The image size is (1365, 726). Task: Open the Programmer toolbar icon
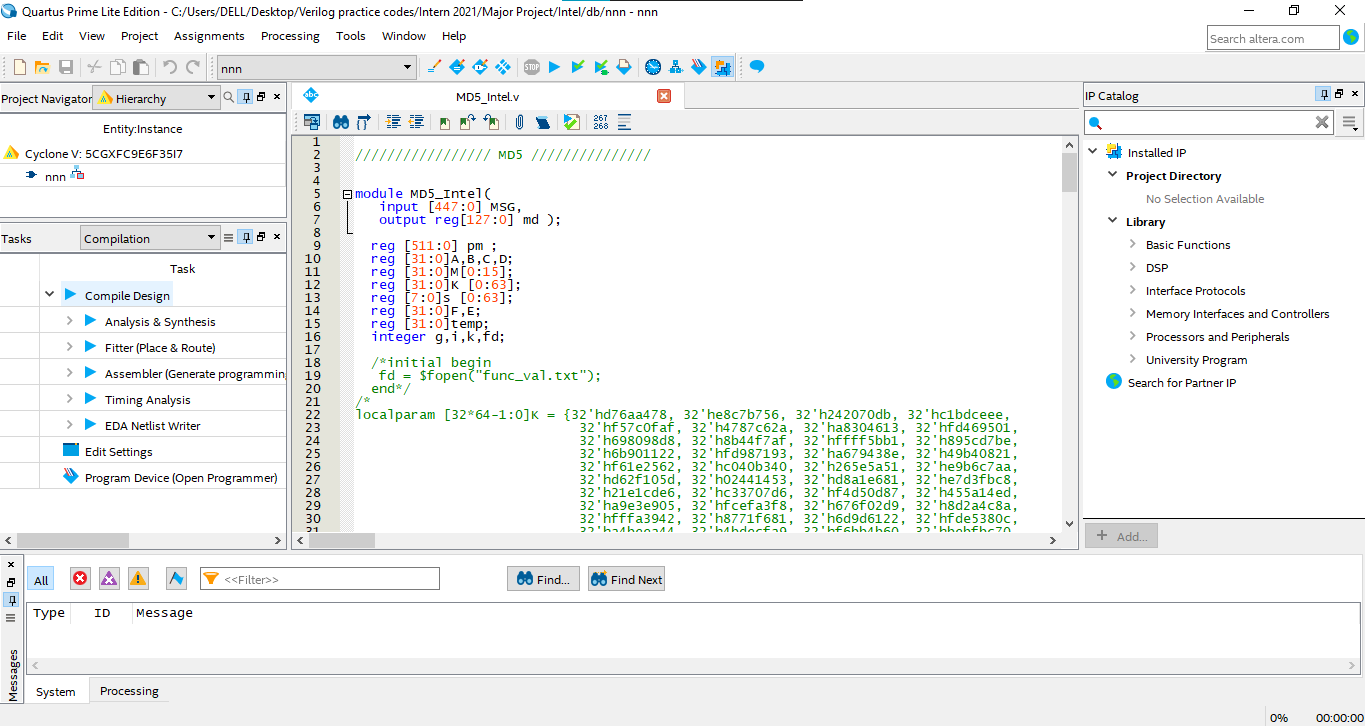[x=699, y=67]
